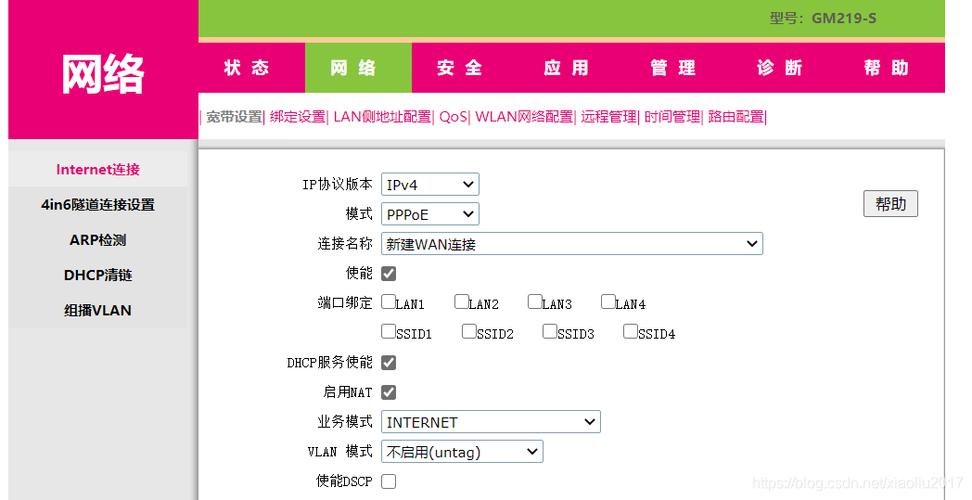Check the LAN2 port binding box
This screenshot has height=500, width=972.
pos(461,302)
